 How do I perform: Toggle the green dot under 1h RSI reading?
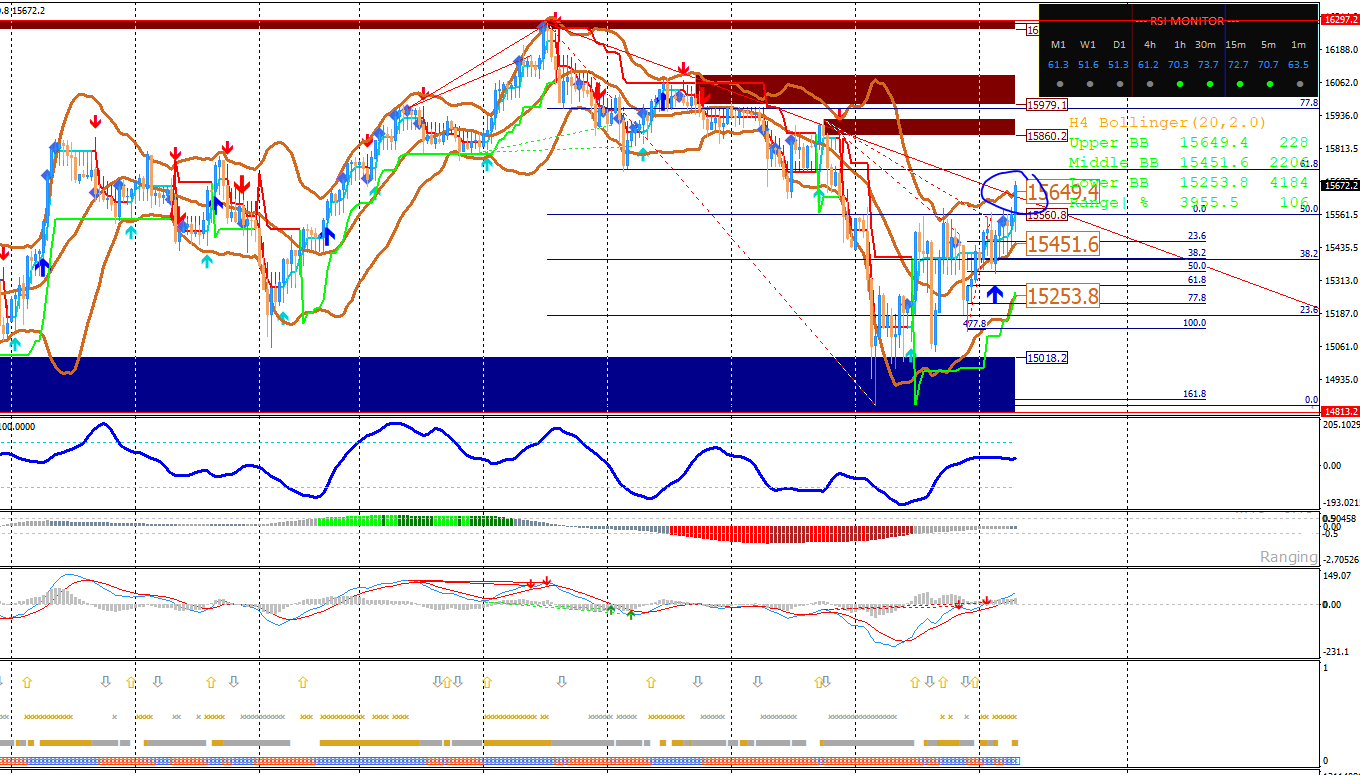[x=1179, y=84]
